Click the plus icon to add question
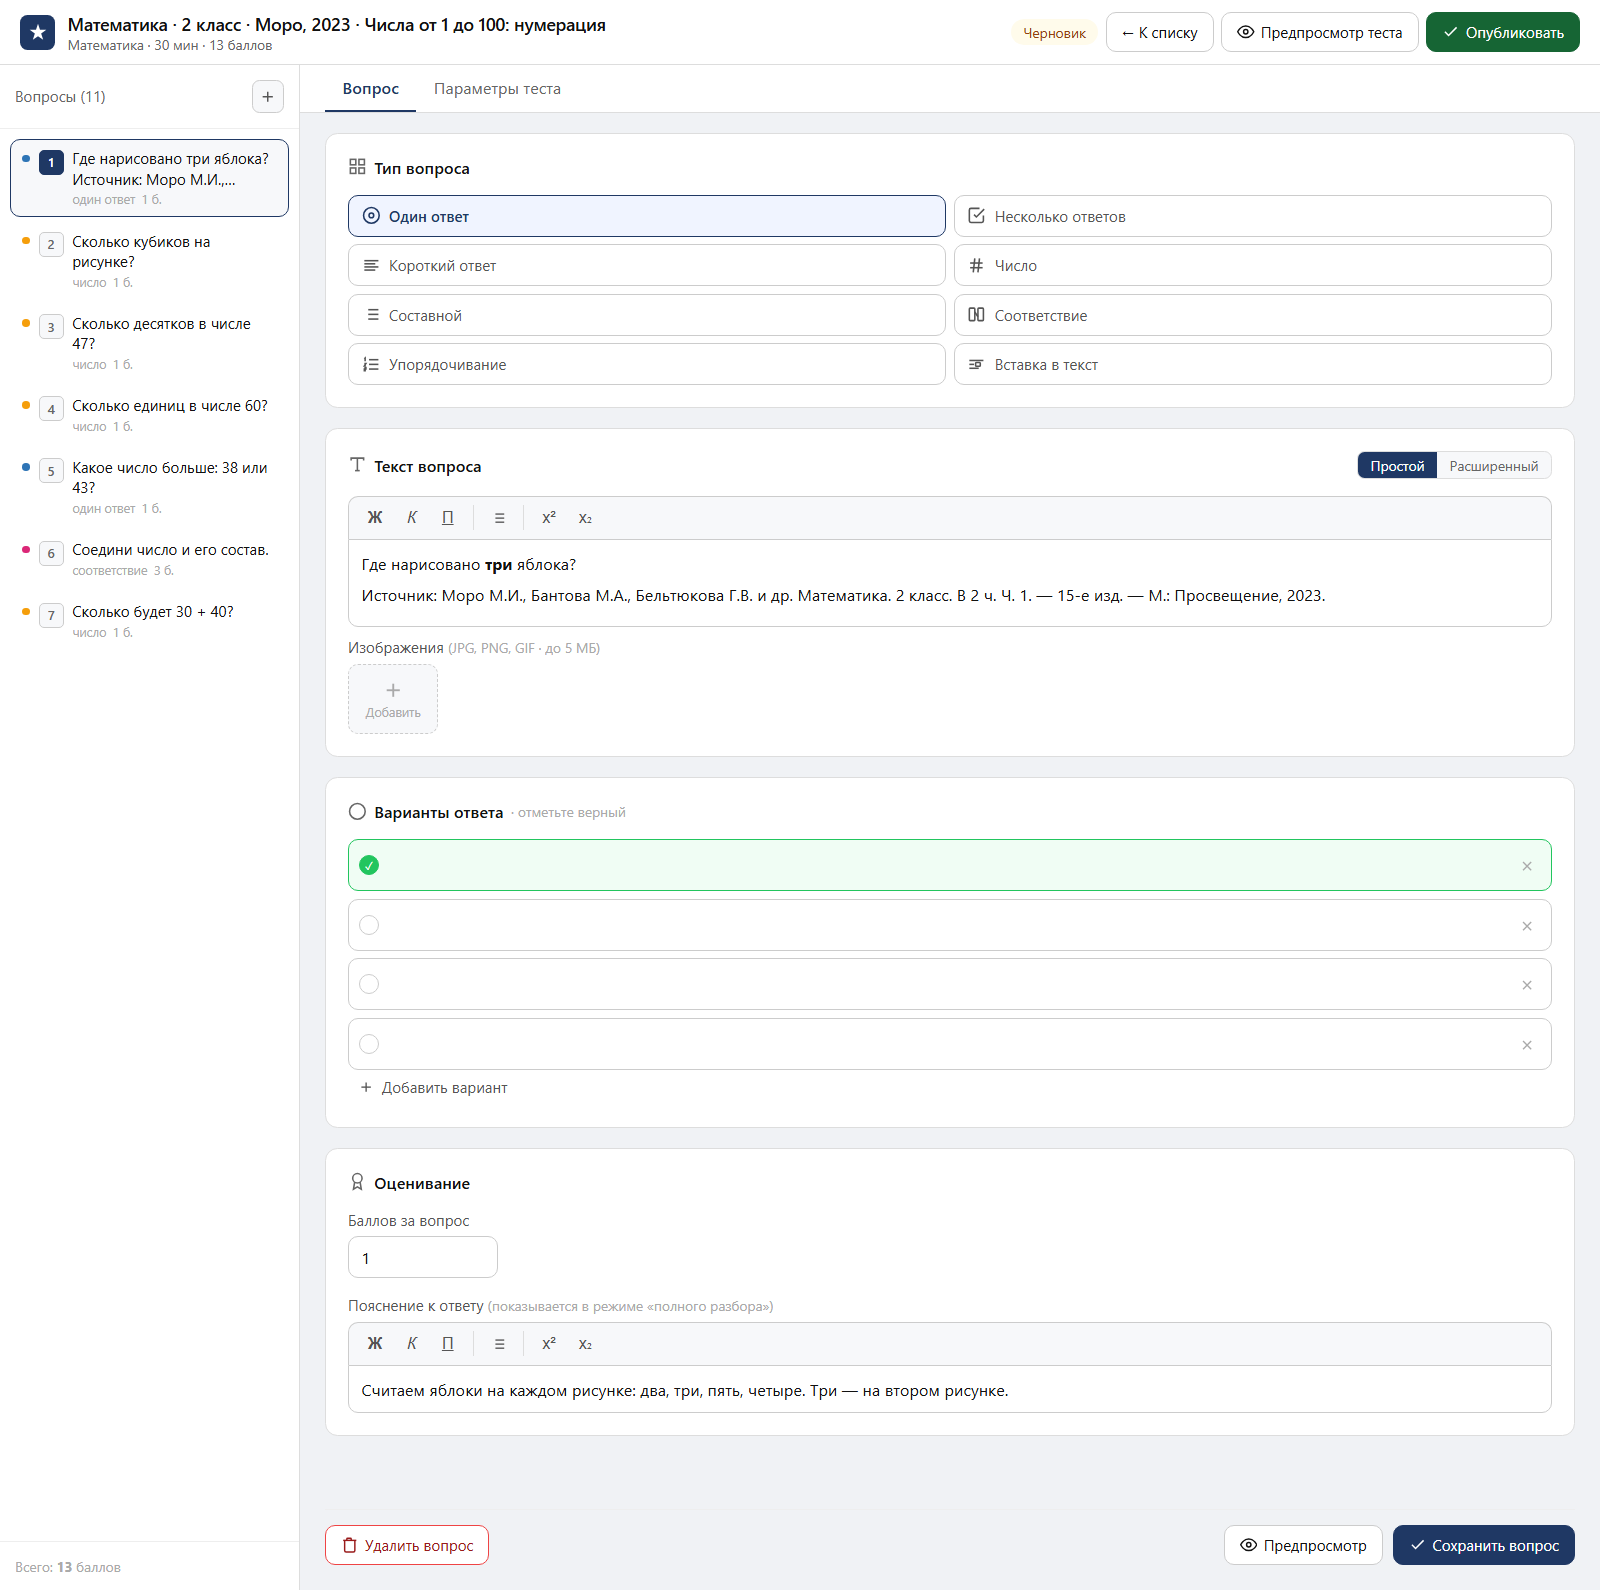The image size is (1600, 1590). click(267, 97)
